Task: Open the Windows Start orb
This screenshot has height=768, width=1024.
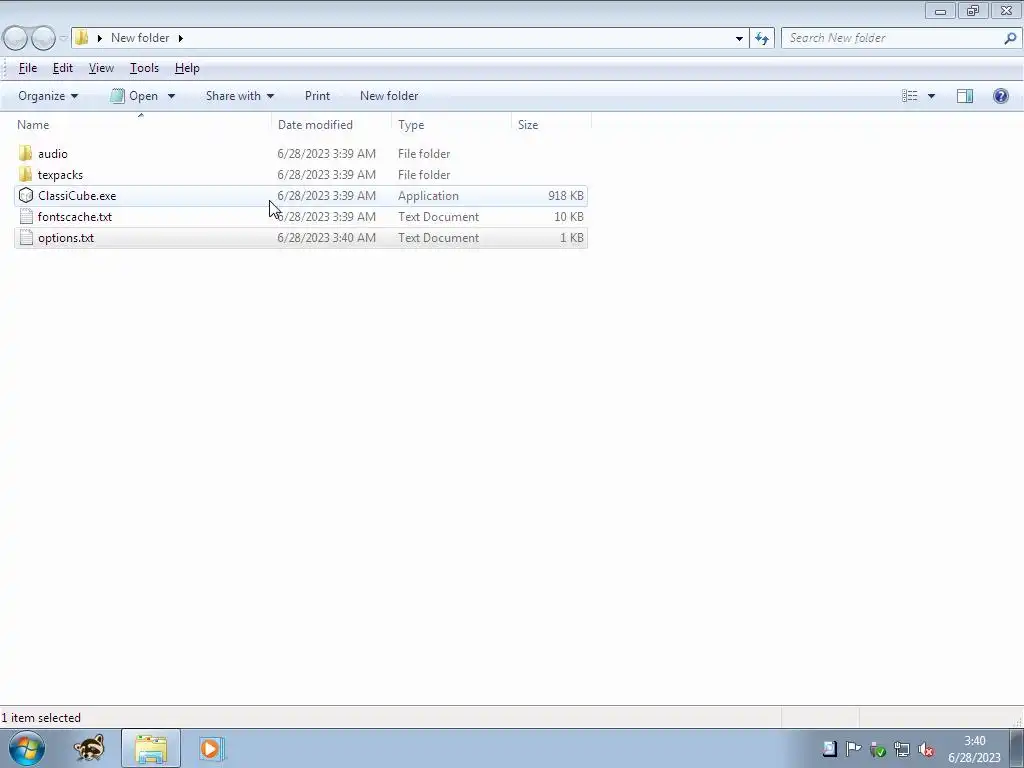Action: point(27,748)
